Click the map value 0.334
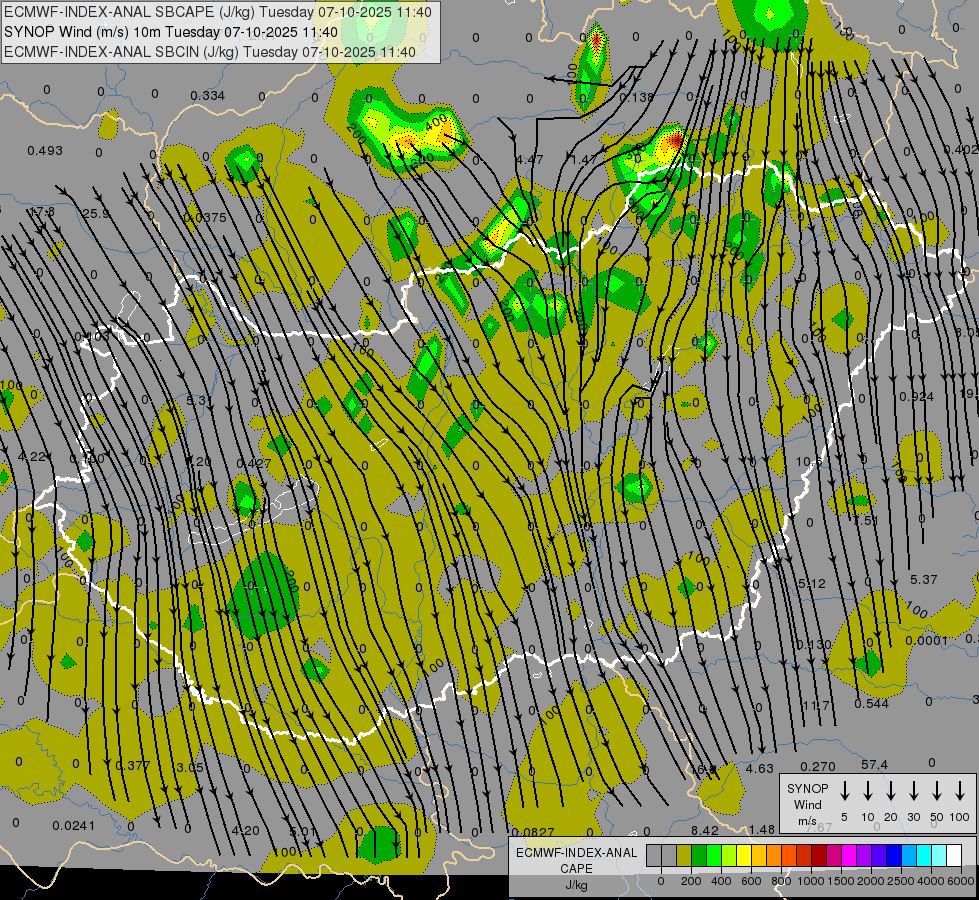Image resolution: width=979 pixels, height=900 pixels. [207, 96]
